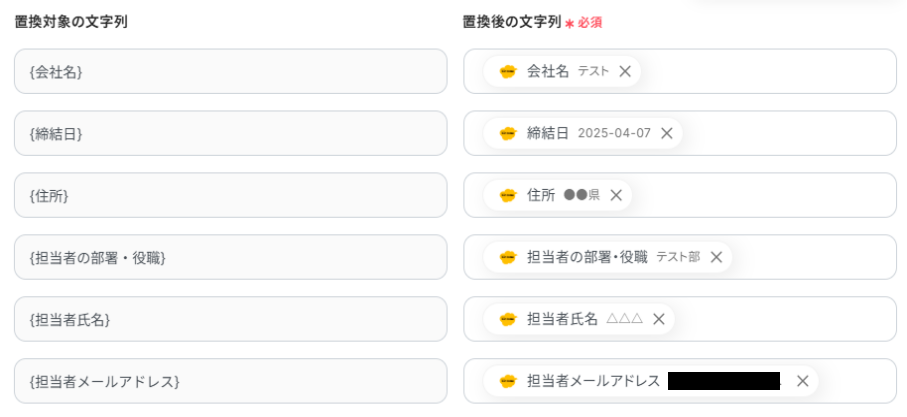The height and width of the screenshot is (417, 907).
Task: Delete the 担当者氏名 tag using X
Action: [659, 320]
